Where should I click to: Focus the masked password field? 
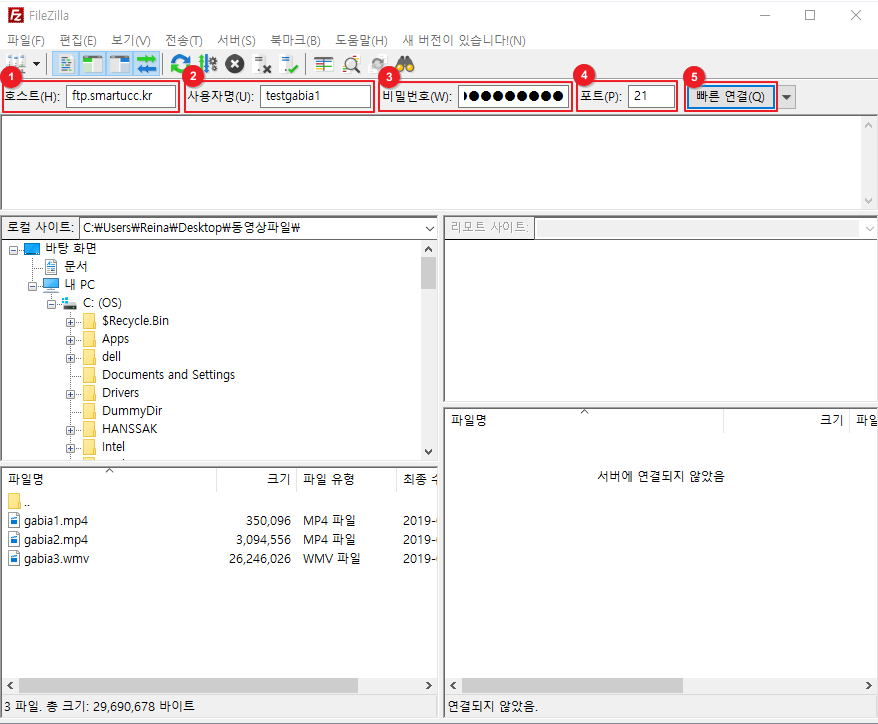tap(513, 96)
